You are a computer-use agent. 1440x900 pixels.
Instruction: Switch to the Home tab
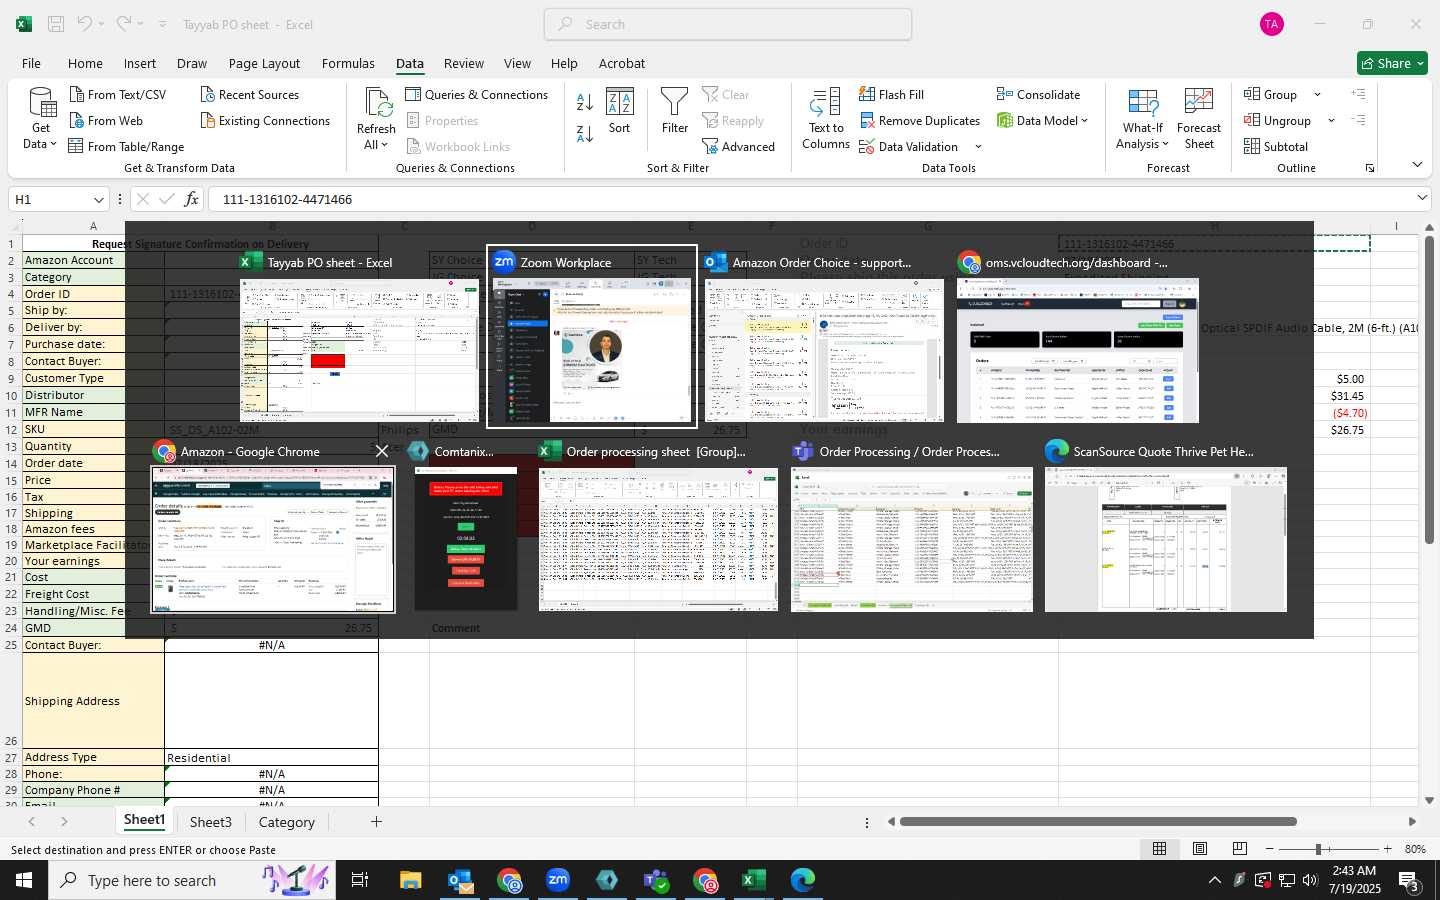85,63
